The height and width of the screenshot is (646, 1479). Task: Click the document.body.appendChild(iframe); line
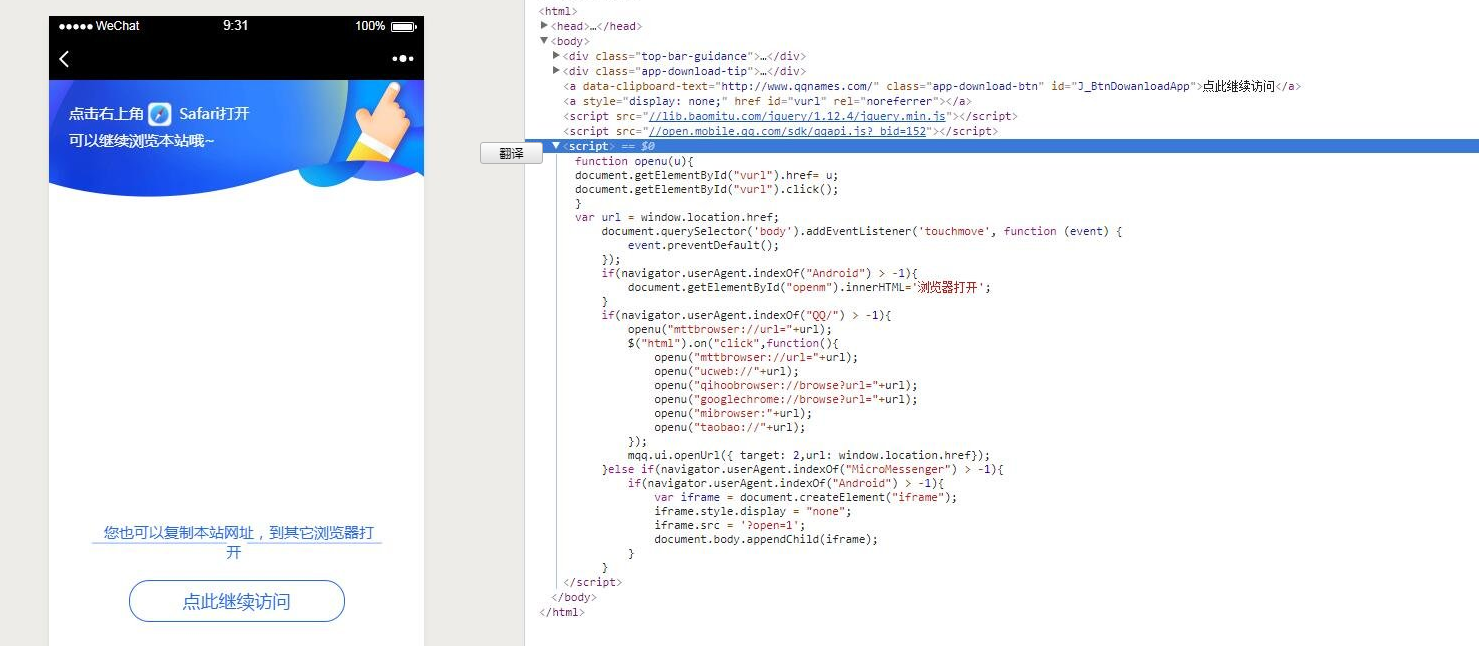(x=766, y=539)
